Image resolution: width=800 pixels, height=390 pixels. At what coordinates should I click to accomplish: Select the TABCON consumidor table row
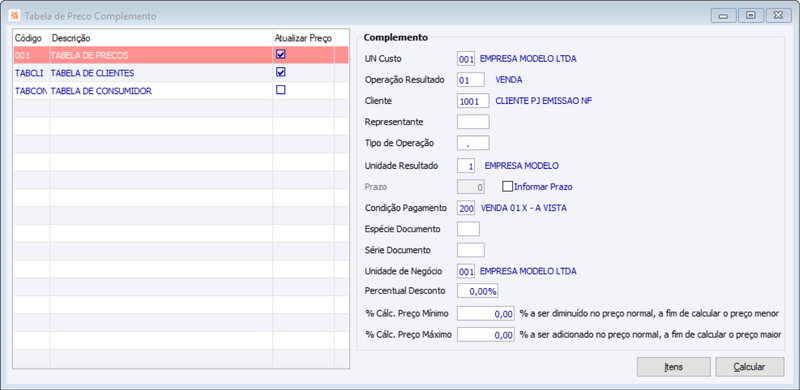point(181,91)
